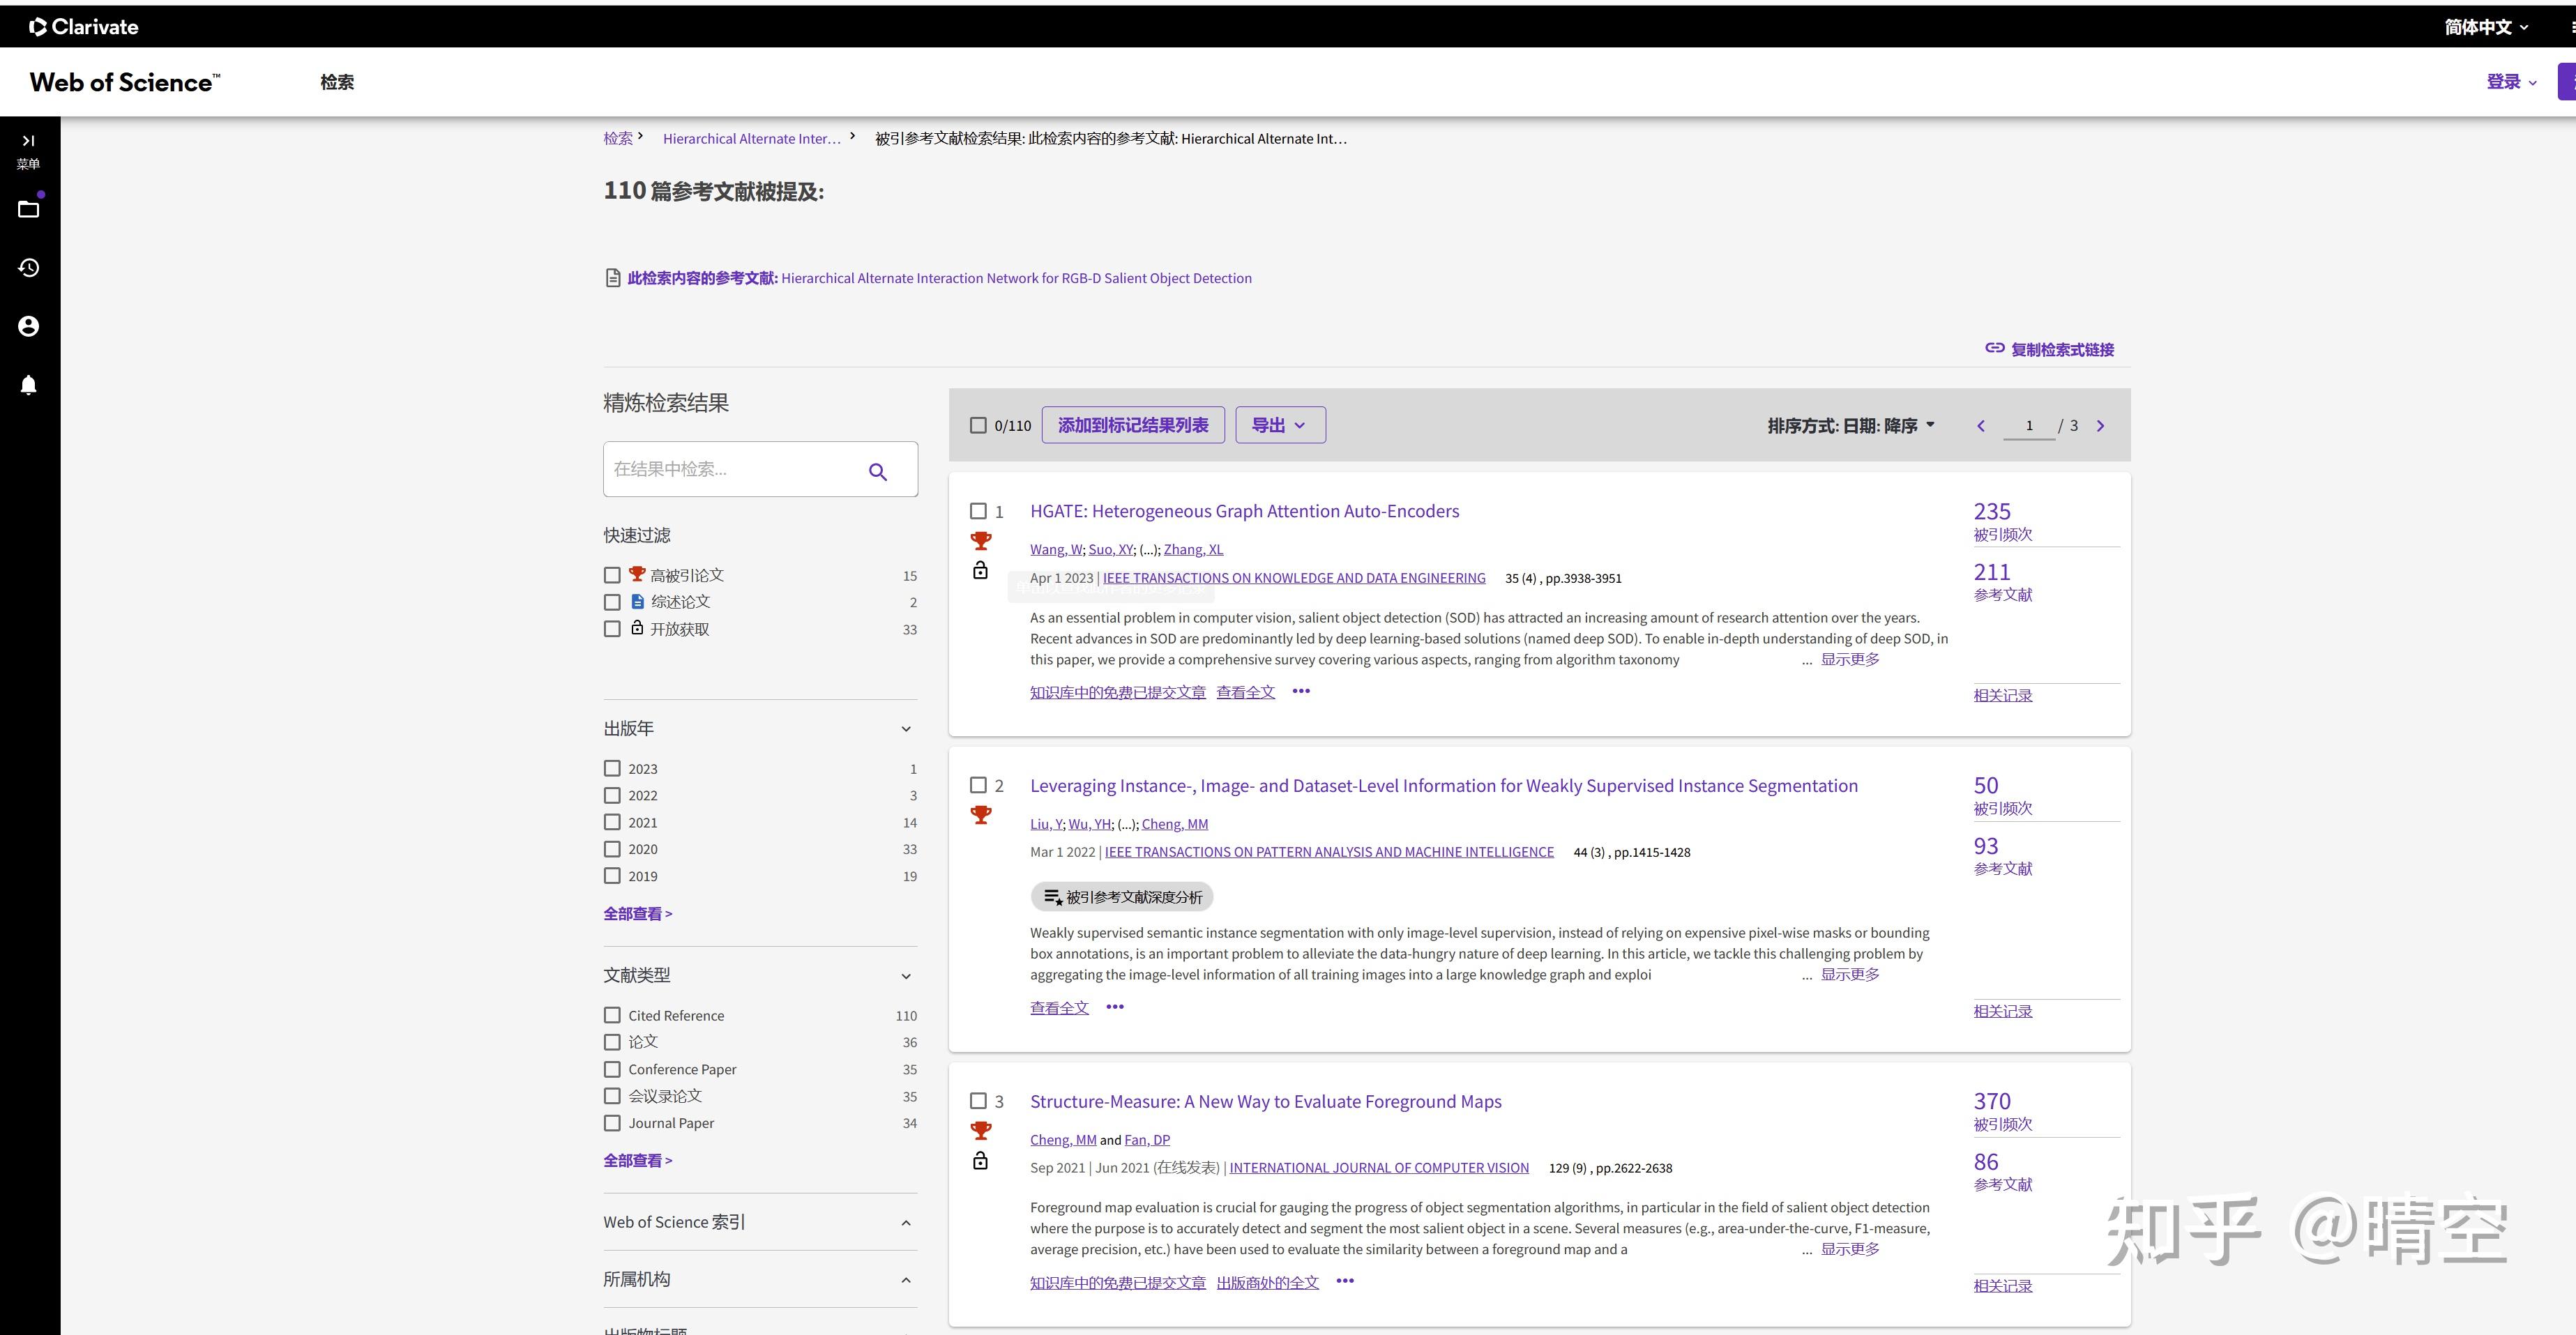
Task: Tick the 2021 publication year checkbox
Action: [x=612, y=822]
